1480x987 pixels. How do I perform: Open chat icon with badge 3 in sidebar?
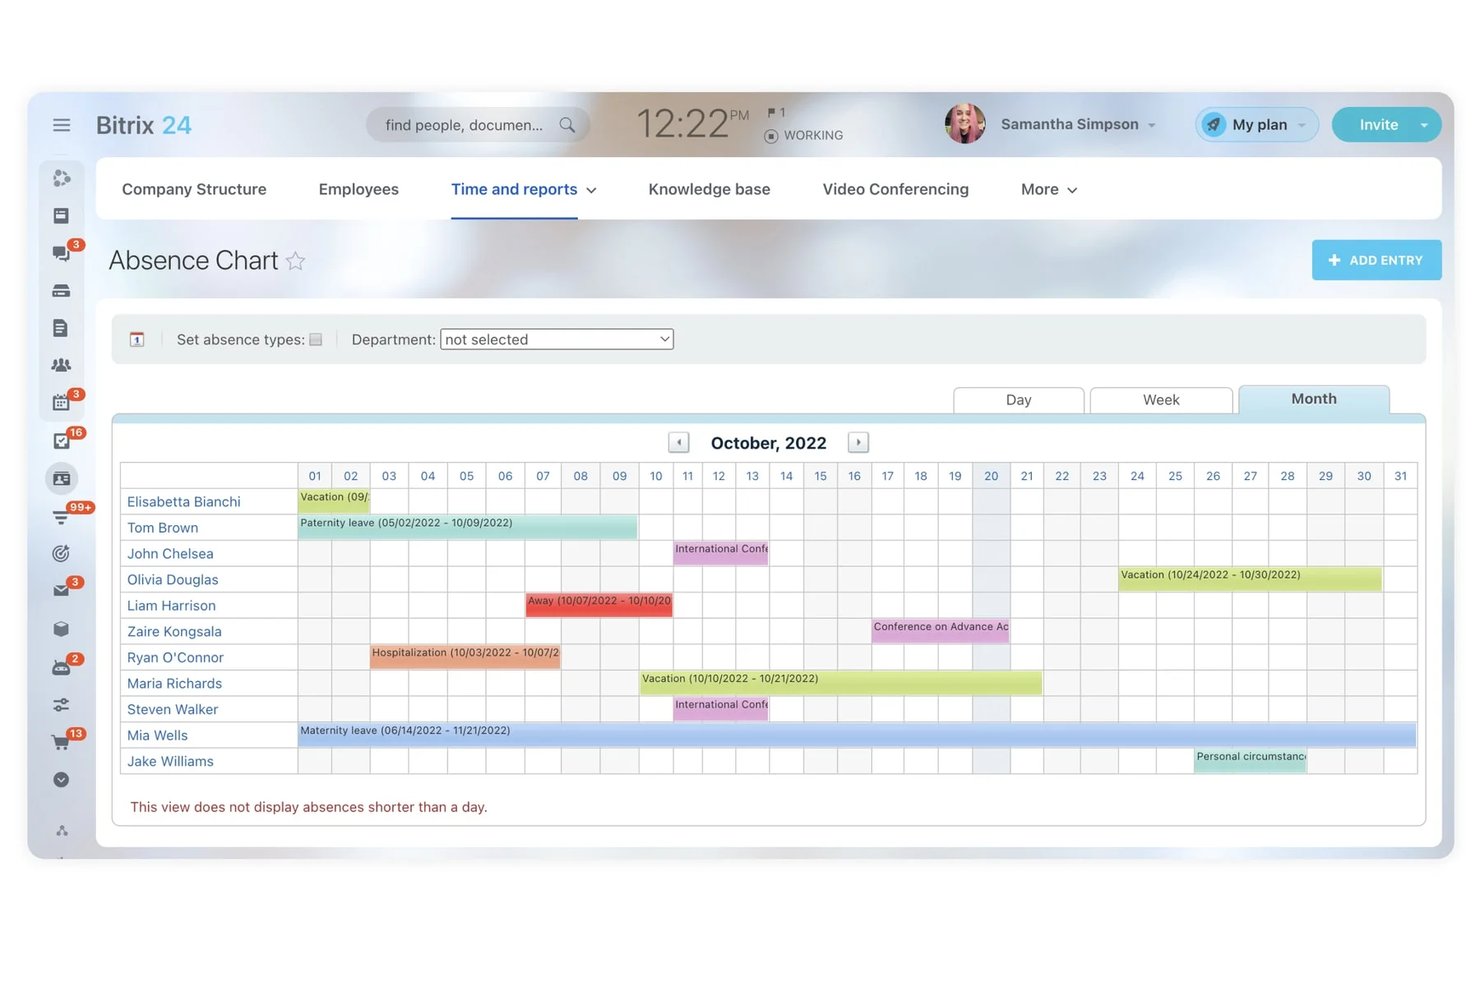click(62, 253)
